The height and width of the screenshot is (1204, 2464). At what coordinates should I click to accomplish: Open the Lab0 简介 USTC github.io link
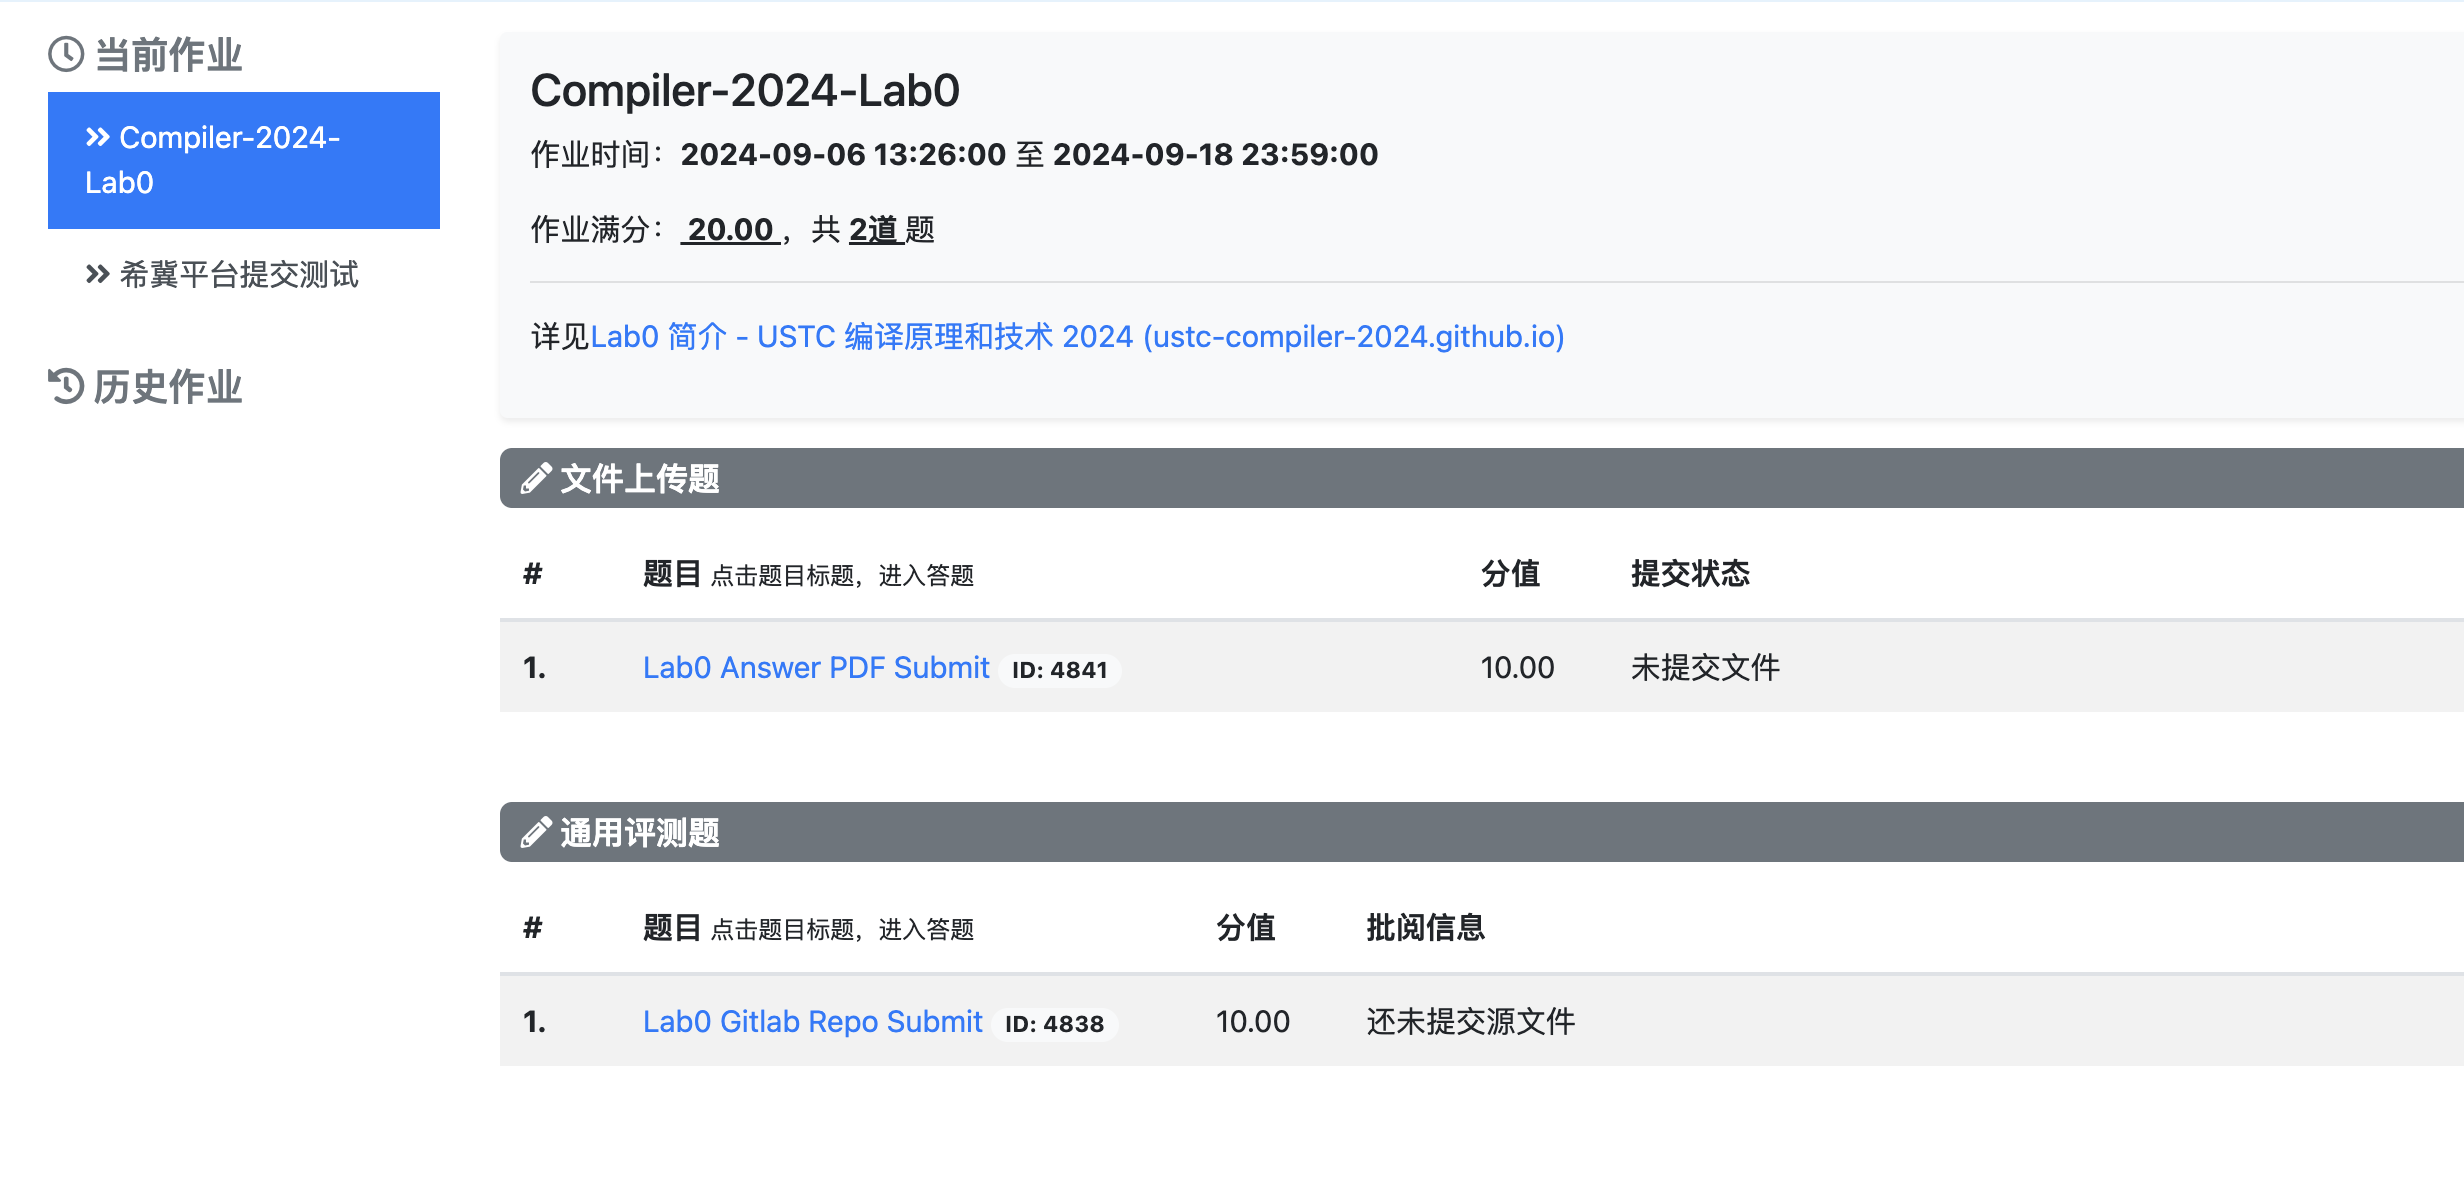[x=1077, y=337]
